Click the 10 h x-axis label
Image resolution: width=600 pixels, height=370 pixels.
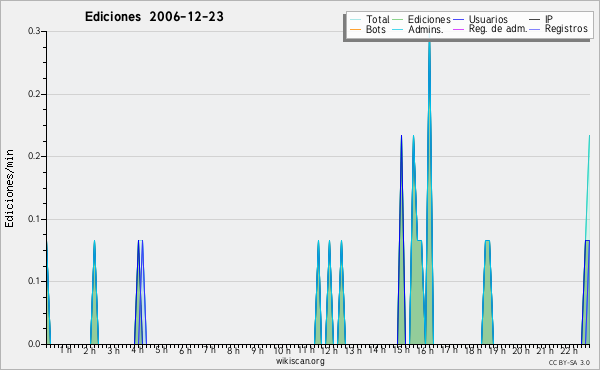click(282, 350)
